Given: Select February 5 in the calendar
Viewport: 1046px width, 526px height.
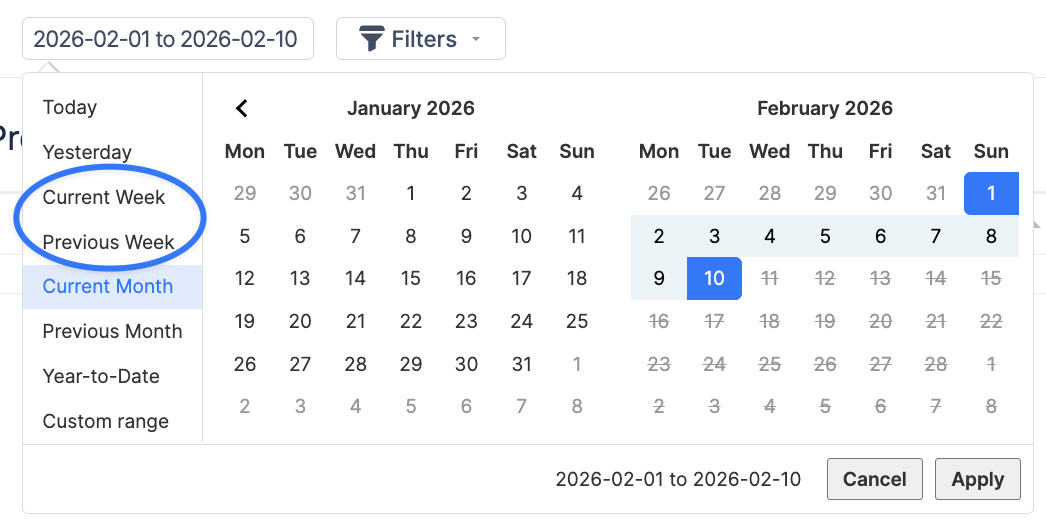Looking at the screenshot, I should click(825, 237).
